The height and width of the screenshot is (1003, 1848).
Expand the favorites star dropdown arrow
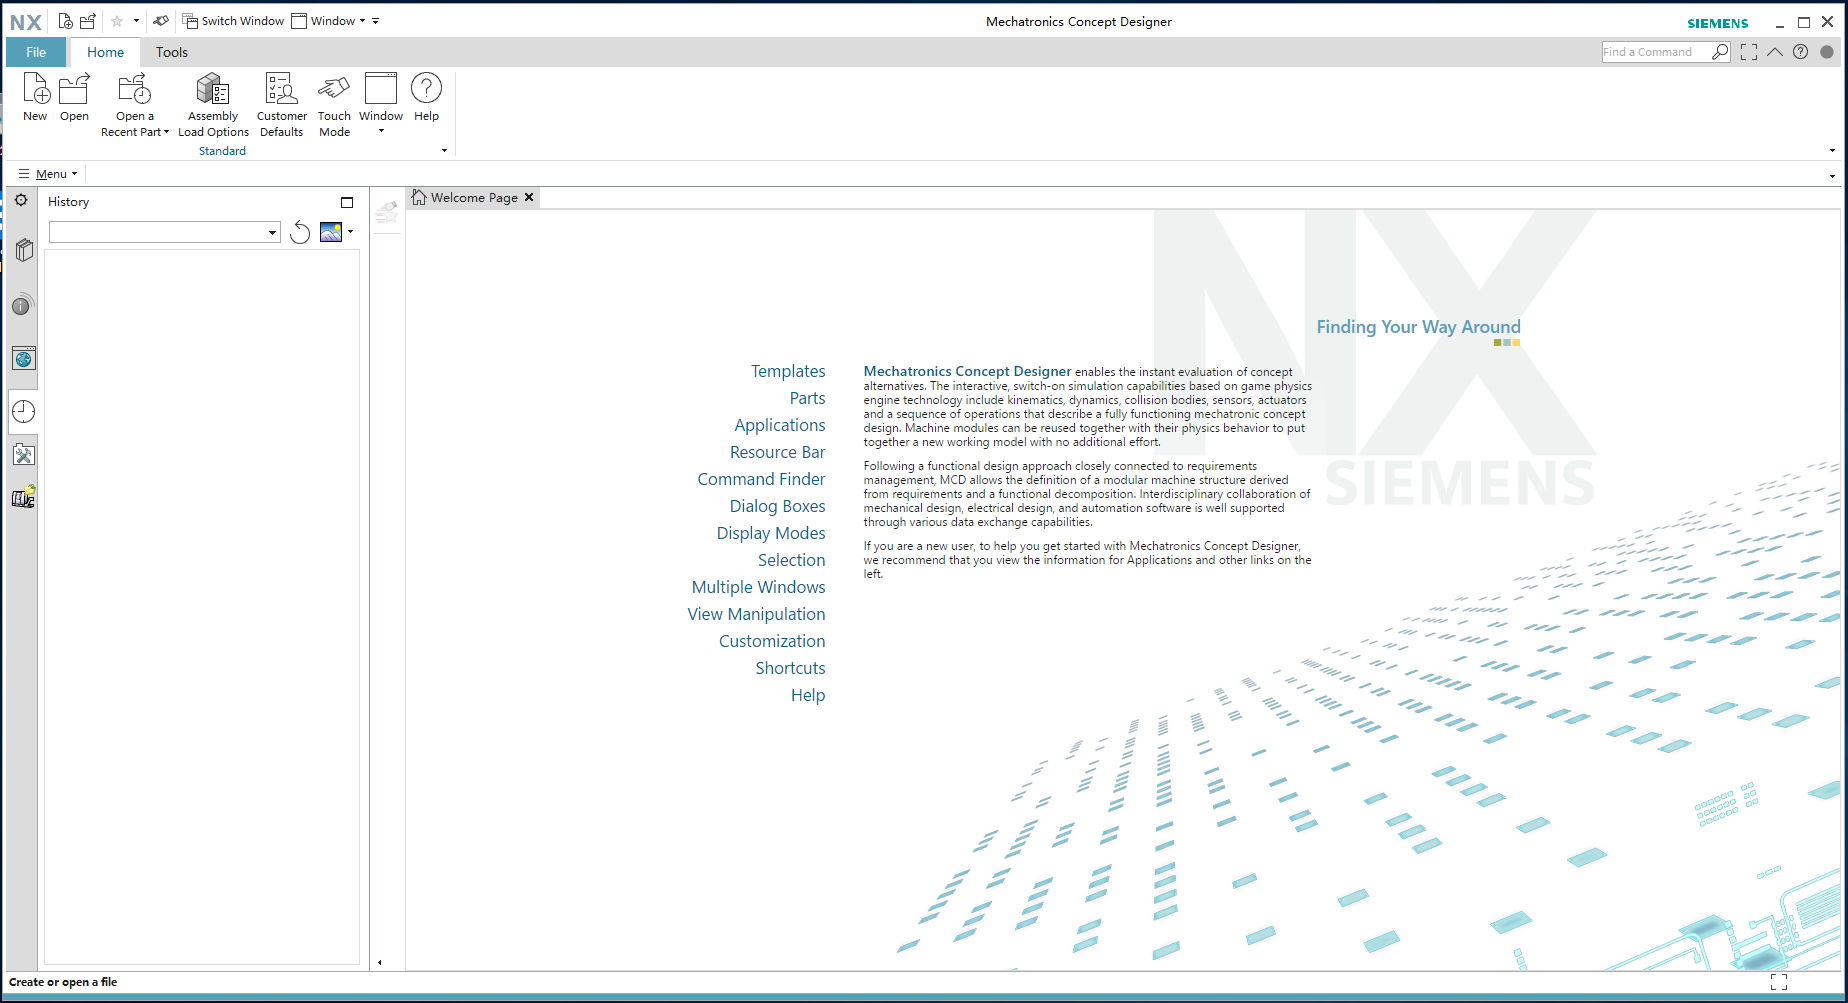coord(136,21)
